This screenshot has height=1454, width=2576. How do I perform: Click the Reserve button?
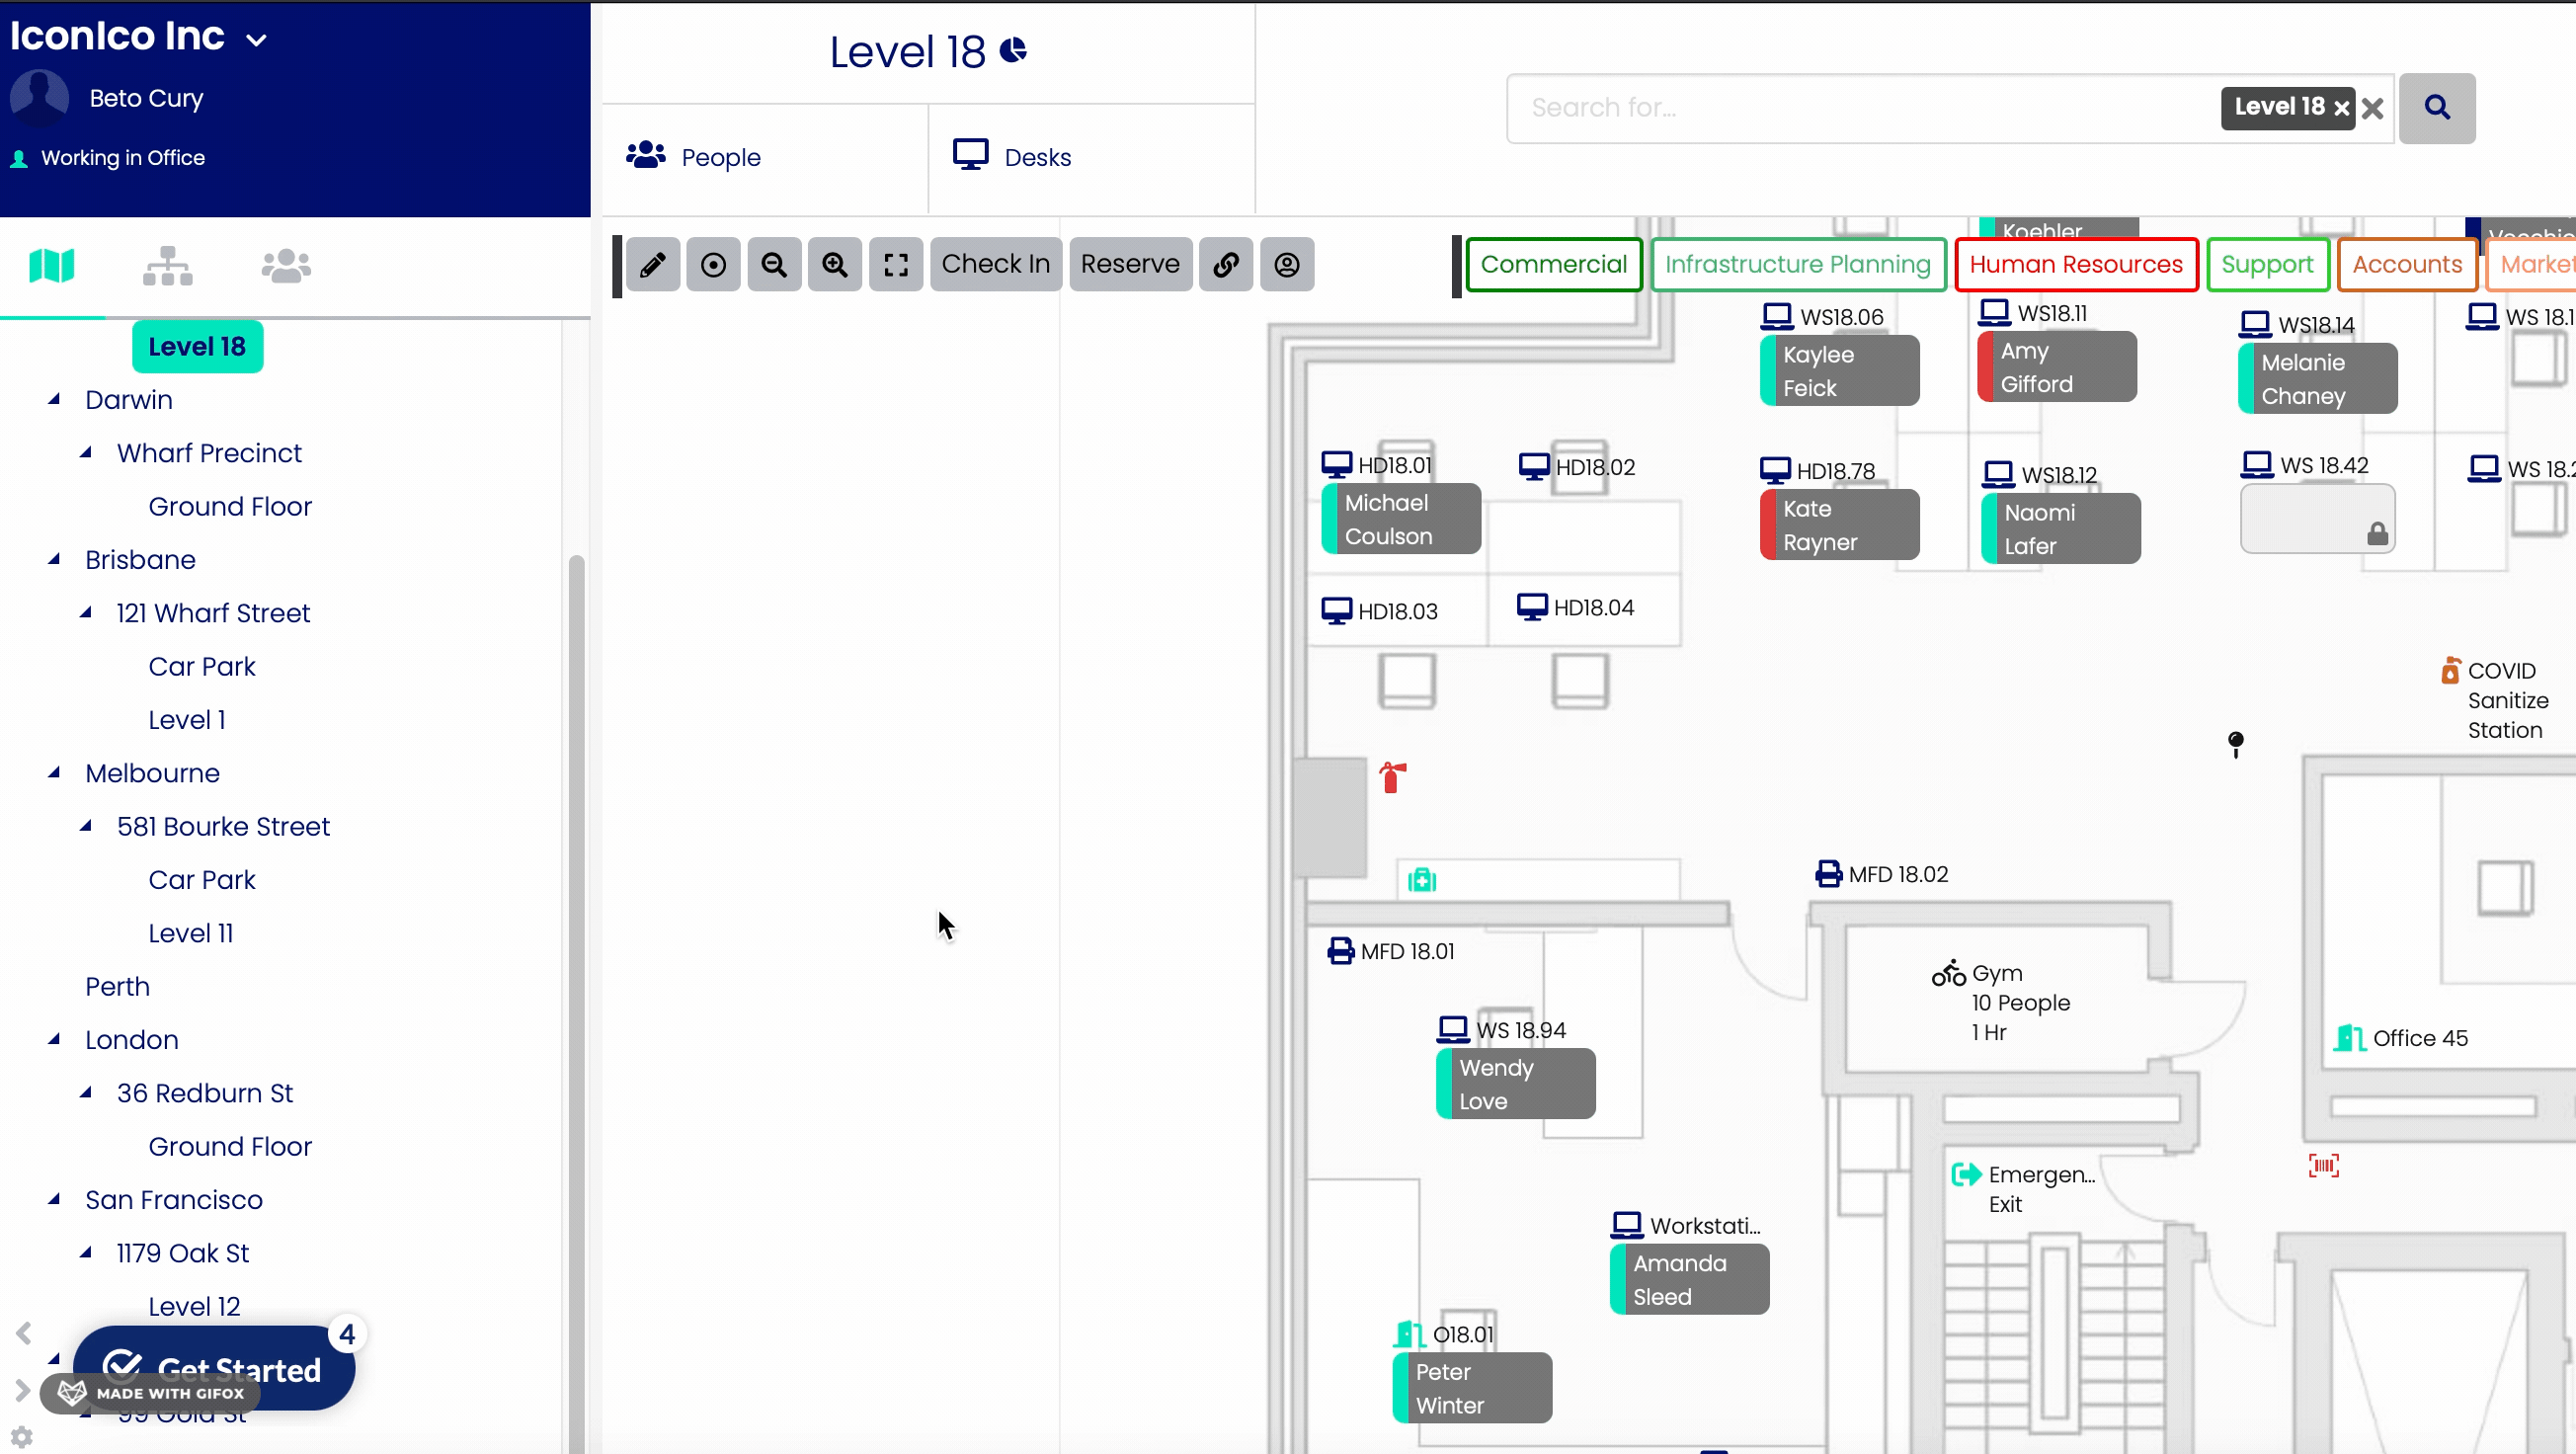(1130, 264)
